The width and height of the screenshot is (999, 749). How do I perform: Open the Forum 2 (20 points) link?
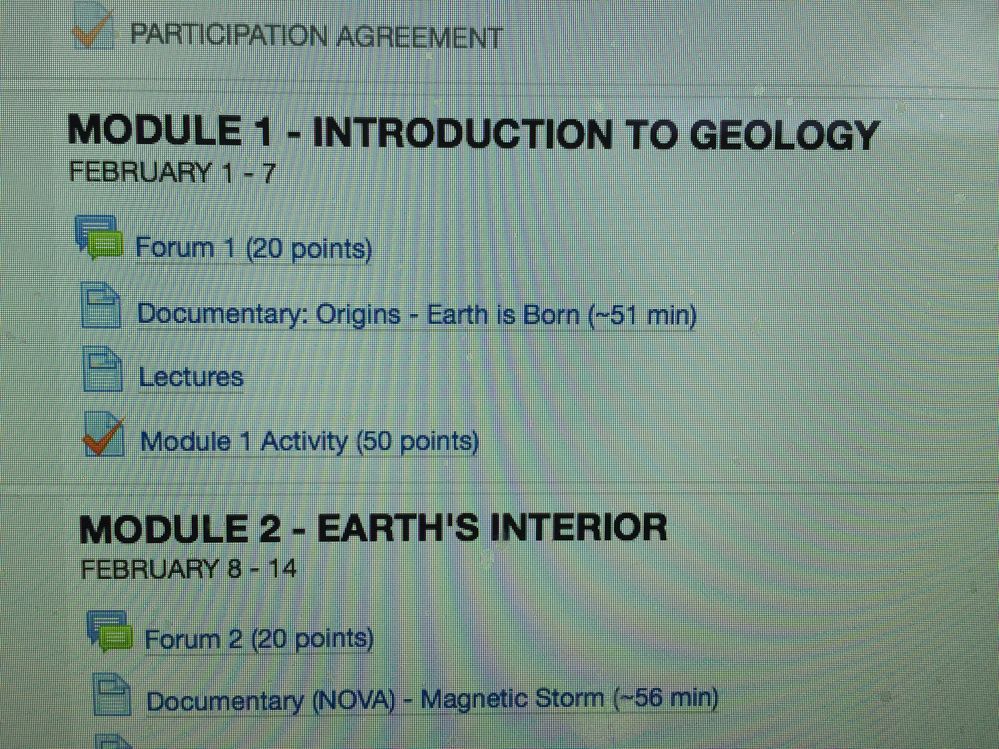click(x=259, y=638)
